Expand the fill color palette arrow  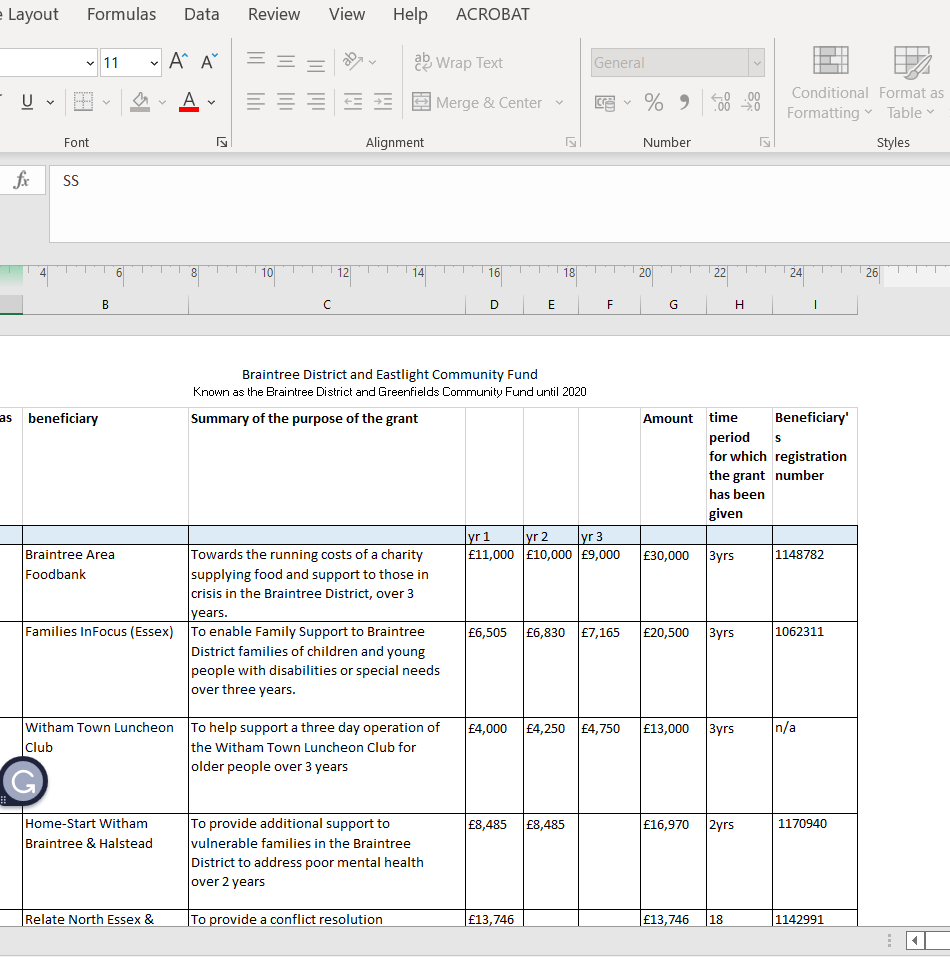(162, 103)
